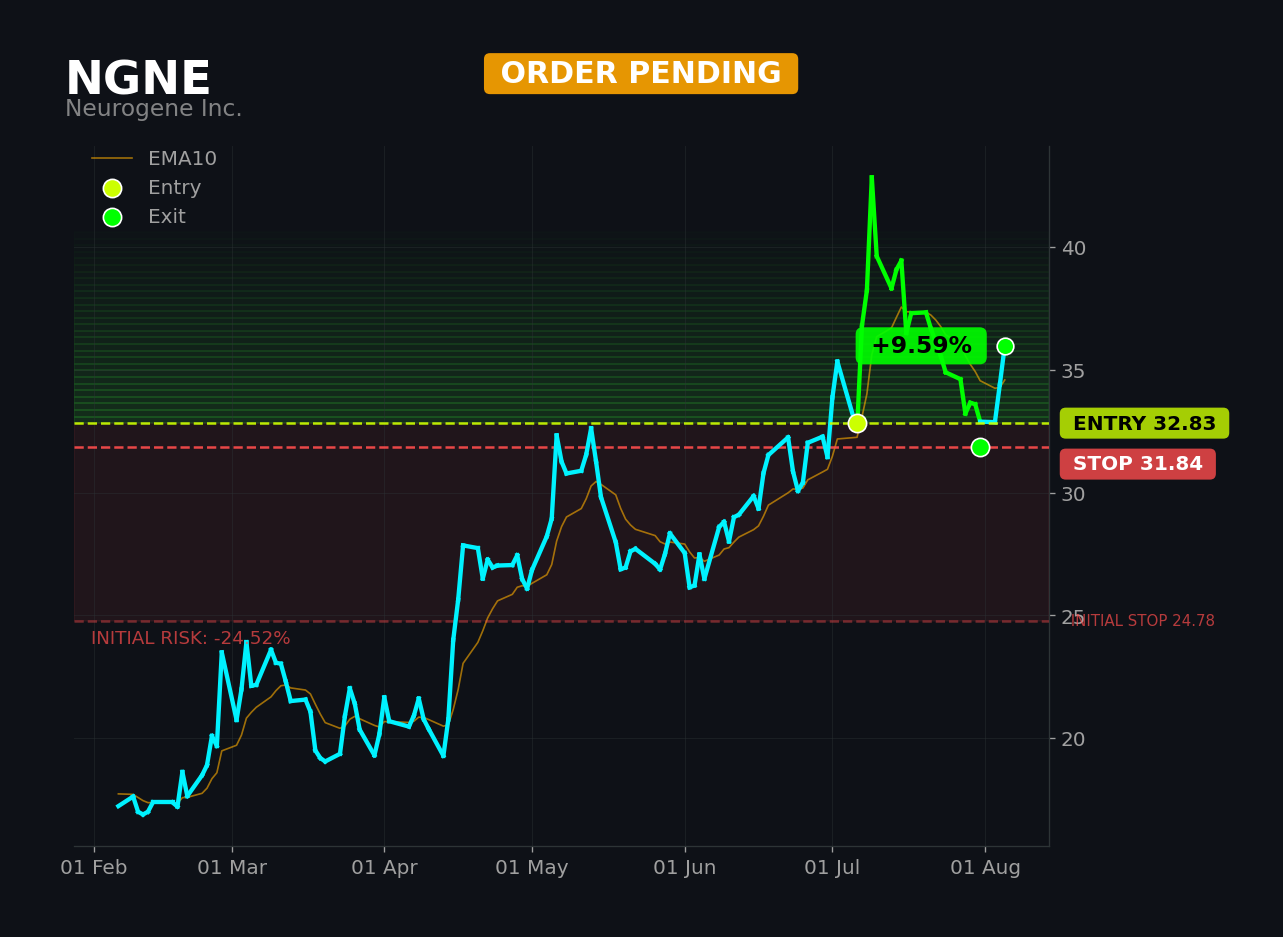Click the yellow Entry dot in the legend
The width and height of the screenshot is (1283, 937).
tap(112, 188)
